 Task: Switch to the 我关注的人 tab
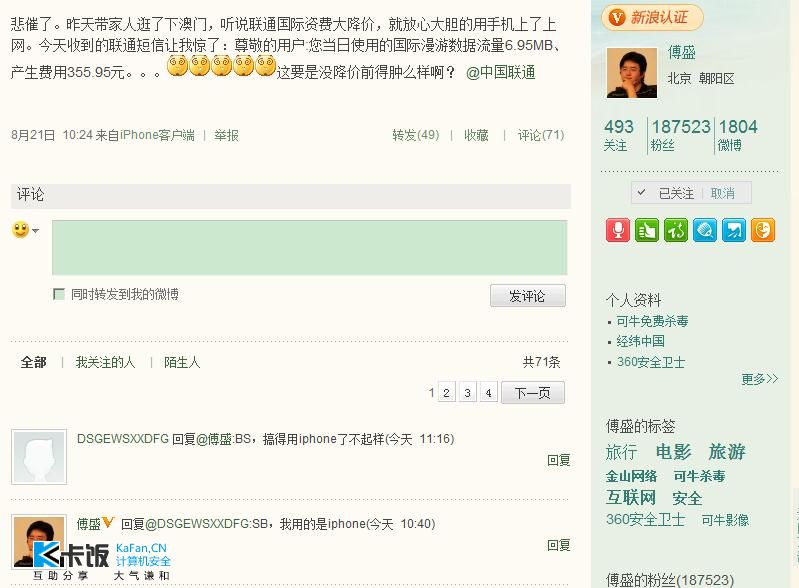tap(105, 362)
